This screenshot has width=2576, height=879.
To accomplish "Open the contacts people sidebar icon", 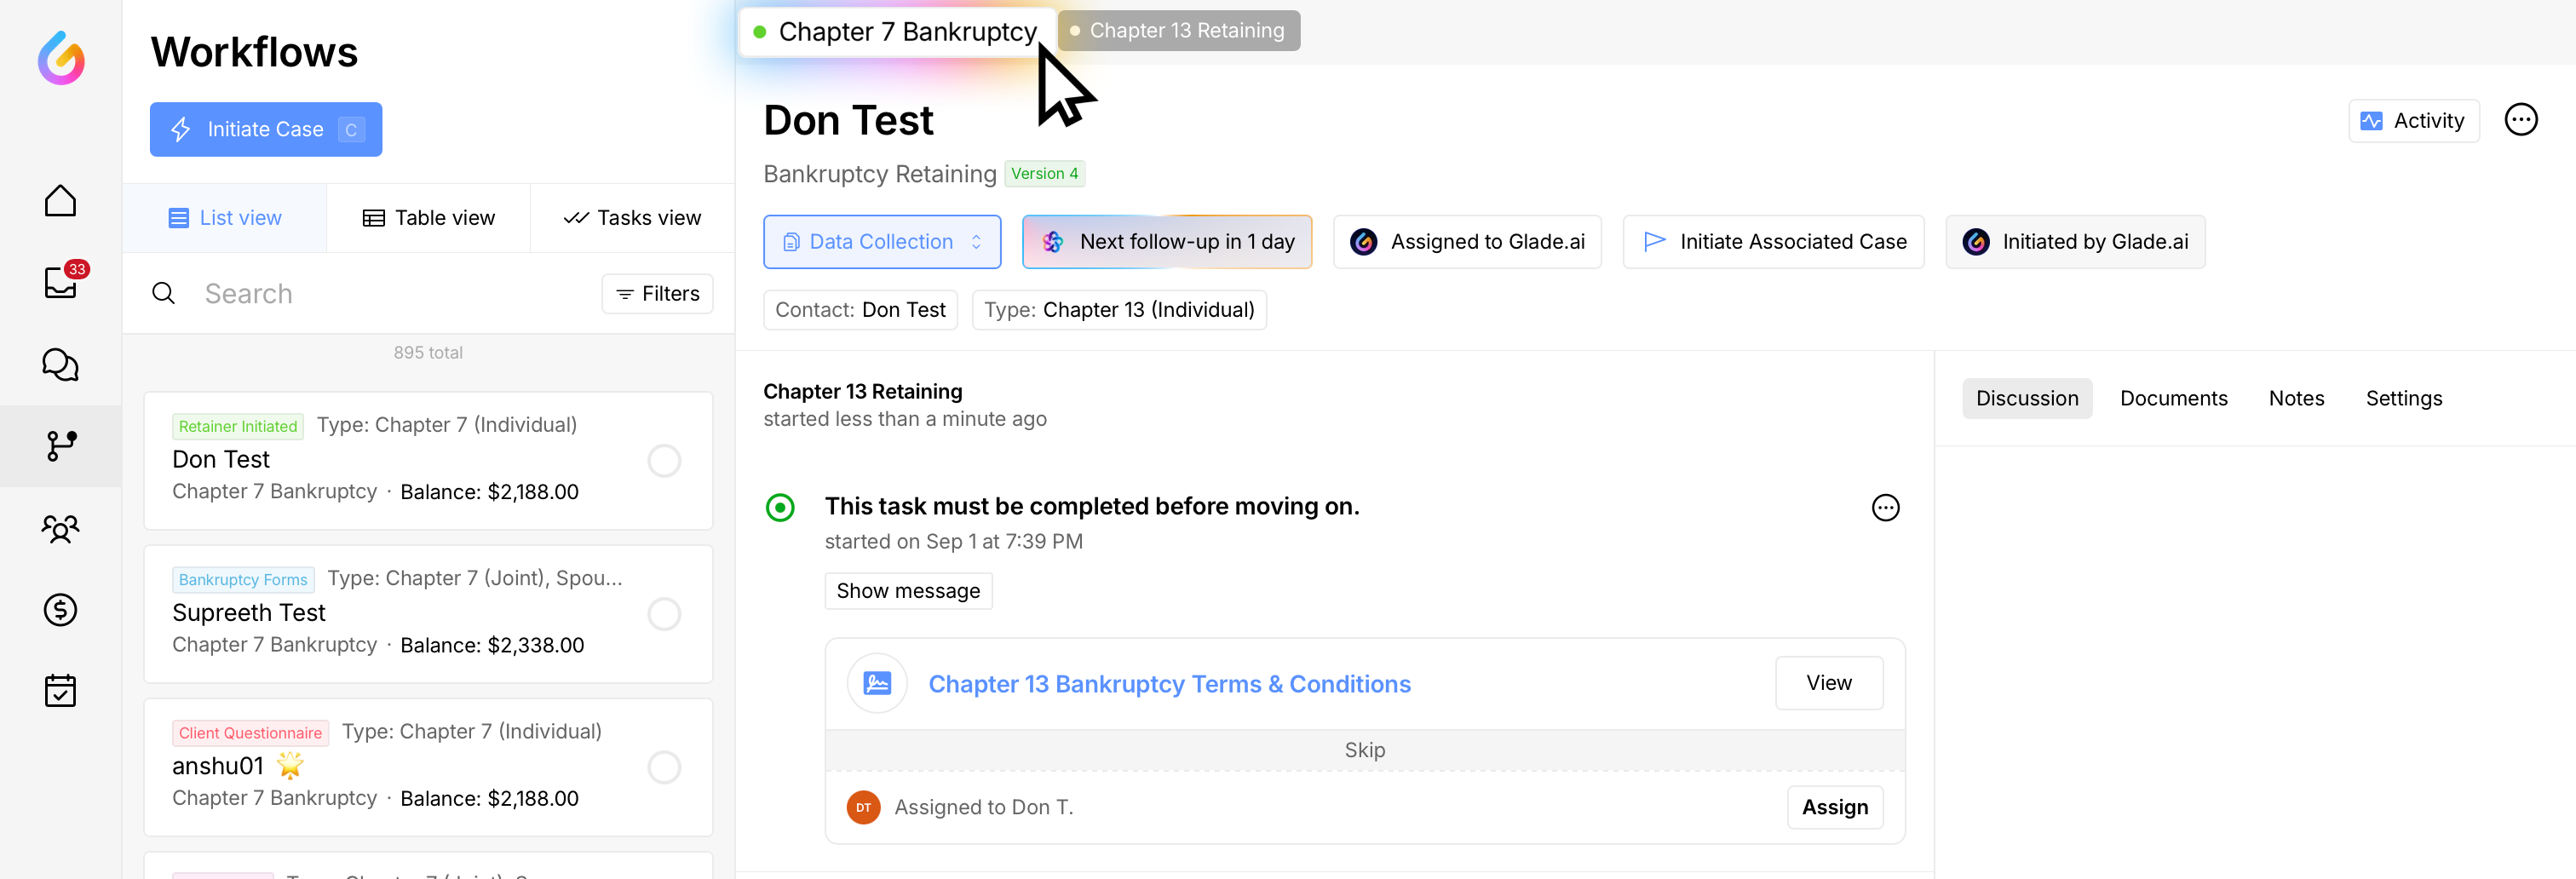I will tap(60, 528).
